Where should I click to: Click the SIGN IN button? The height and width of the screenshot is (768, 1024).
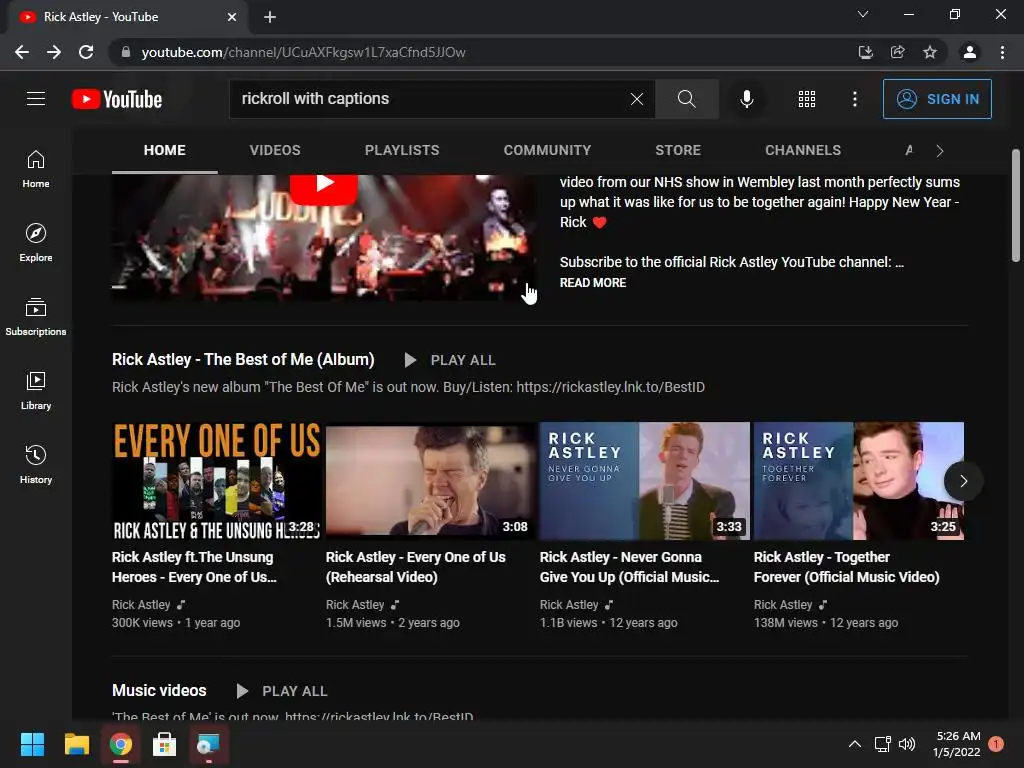click(937, 99)
